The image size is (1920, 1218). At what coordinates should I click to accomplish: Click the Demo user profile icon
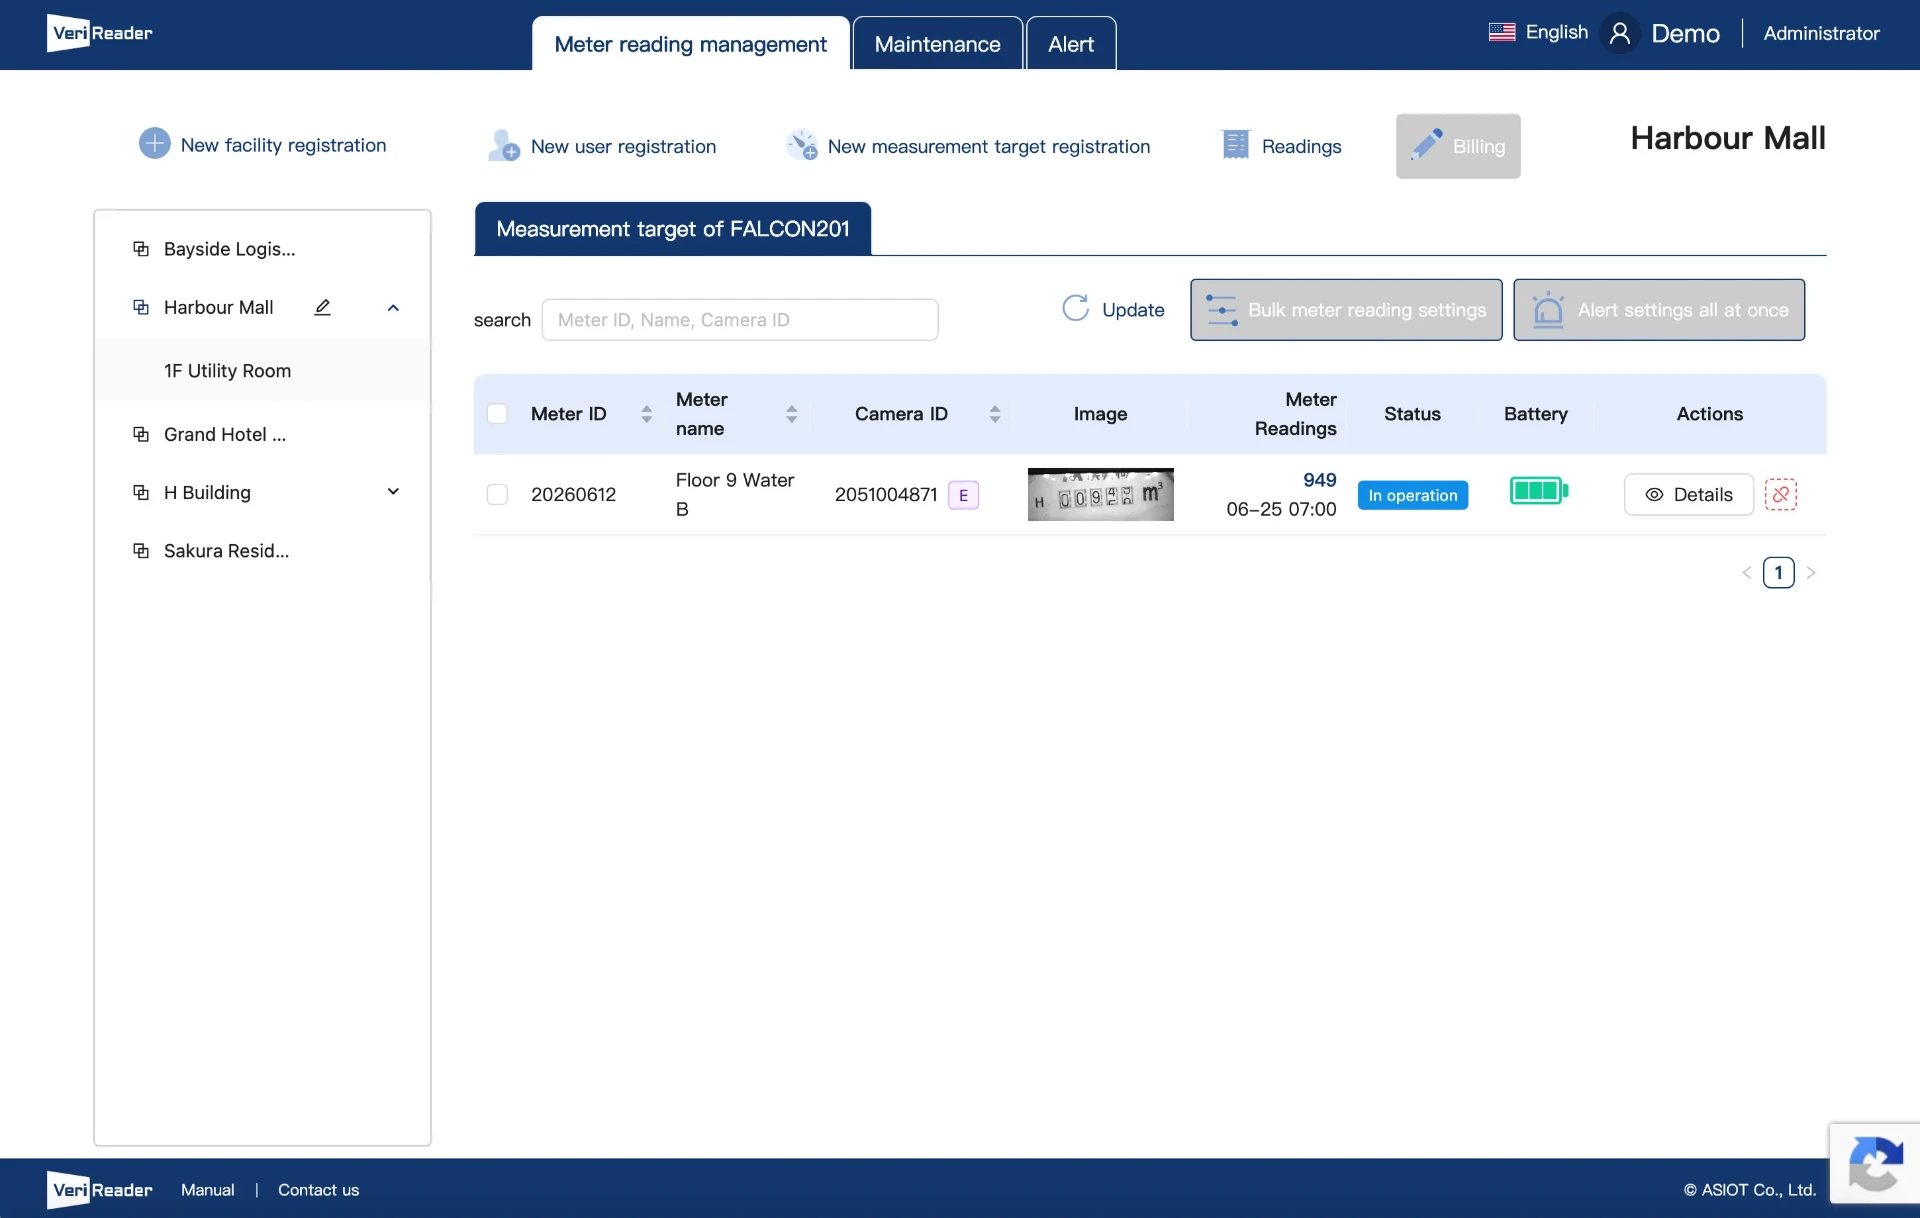click(x=1620, y=33)
